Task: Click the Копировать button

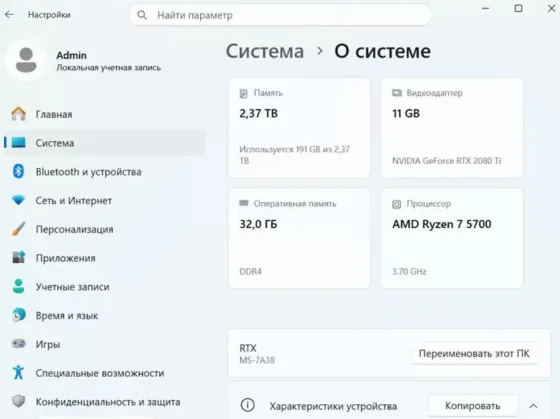Action: pyautogui.click(x=472, y=406)
